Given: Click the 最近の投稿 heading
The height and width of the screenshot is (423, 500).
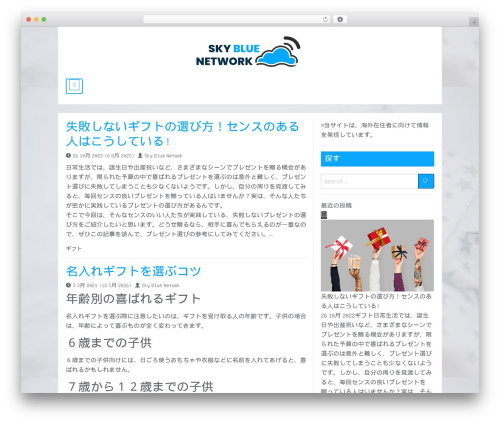Looking at the screenshot, I should [x=336, y=205].
